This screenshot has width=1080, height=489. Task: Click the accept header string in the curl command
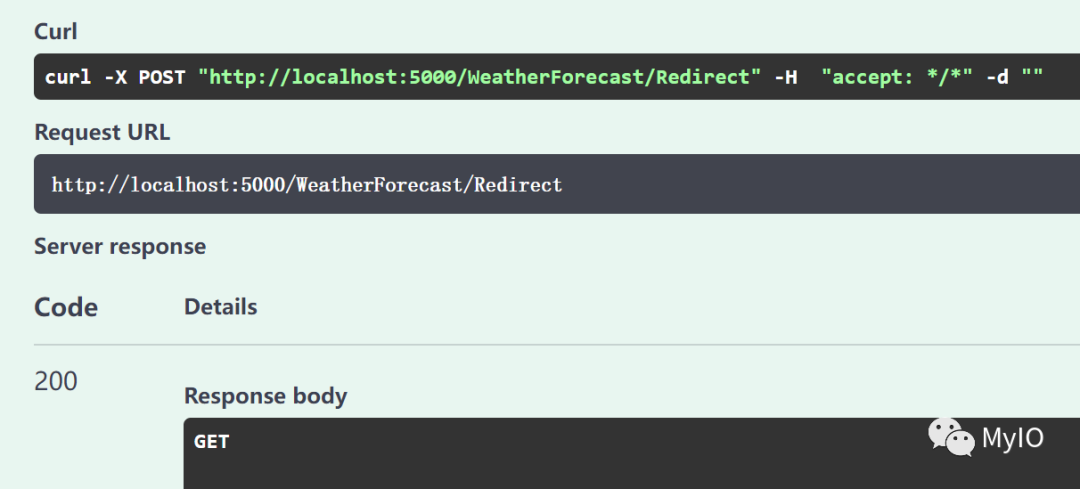pyautogui.click(x=897, y=76)
